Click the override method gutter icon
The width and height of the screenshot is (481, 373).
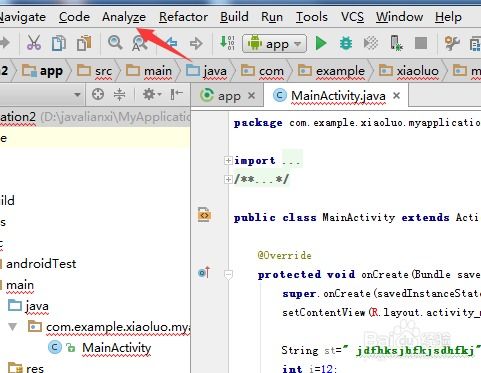click(204, 273)
